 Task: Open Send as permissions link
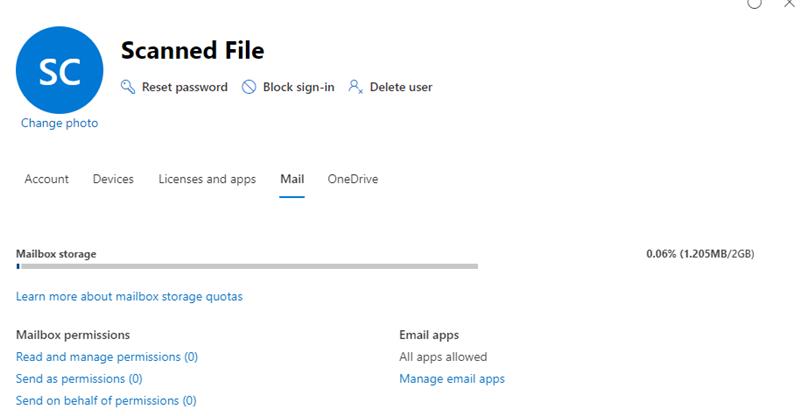tap(79, 379)
